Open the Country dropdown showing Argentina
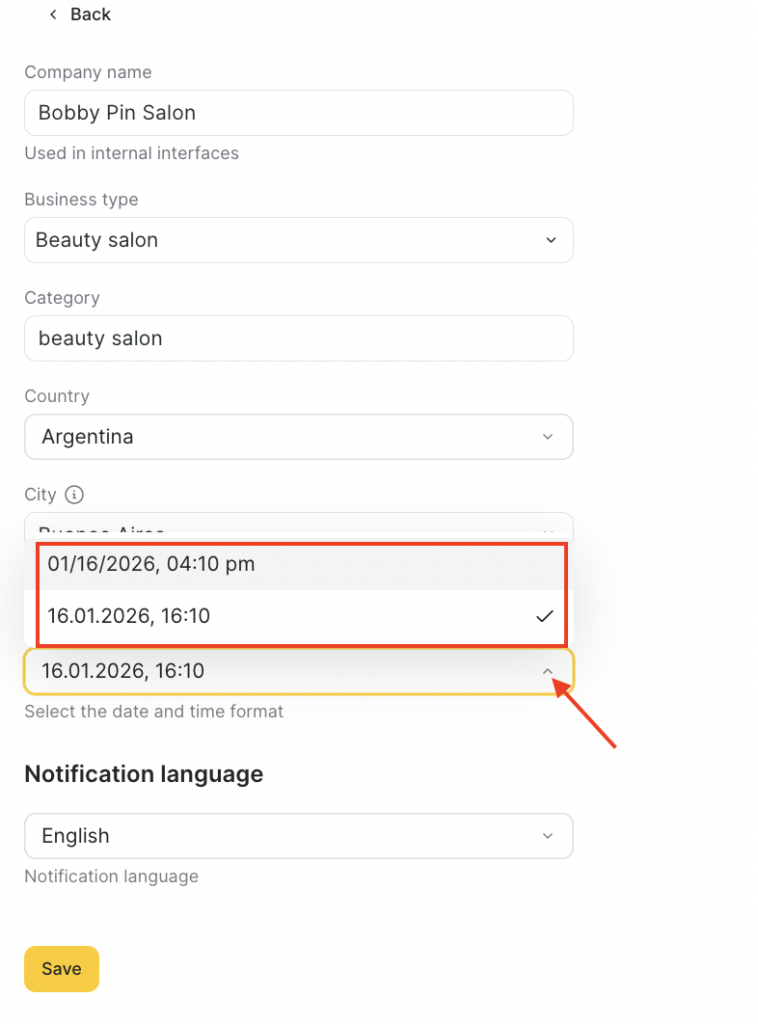The height and width of the screenshot is (1024, 758). (298, 437)
